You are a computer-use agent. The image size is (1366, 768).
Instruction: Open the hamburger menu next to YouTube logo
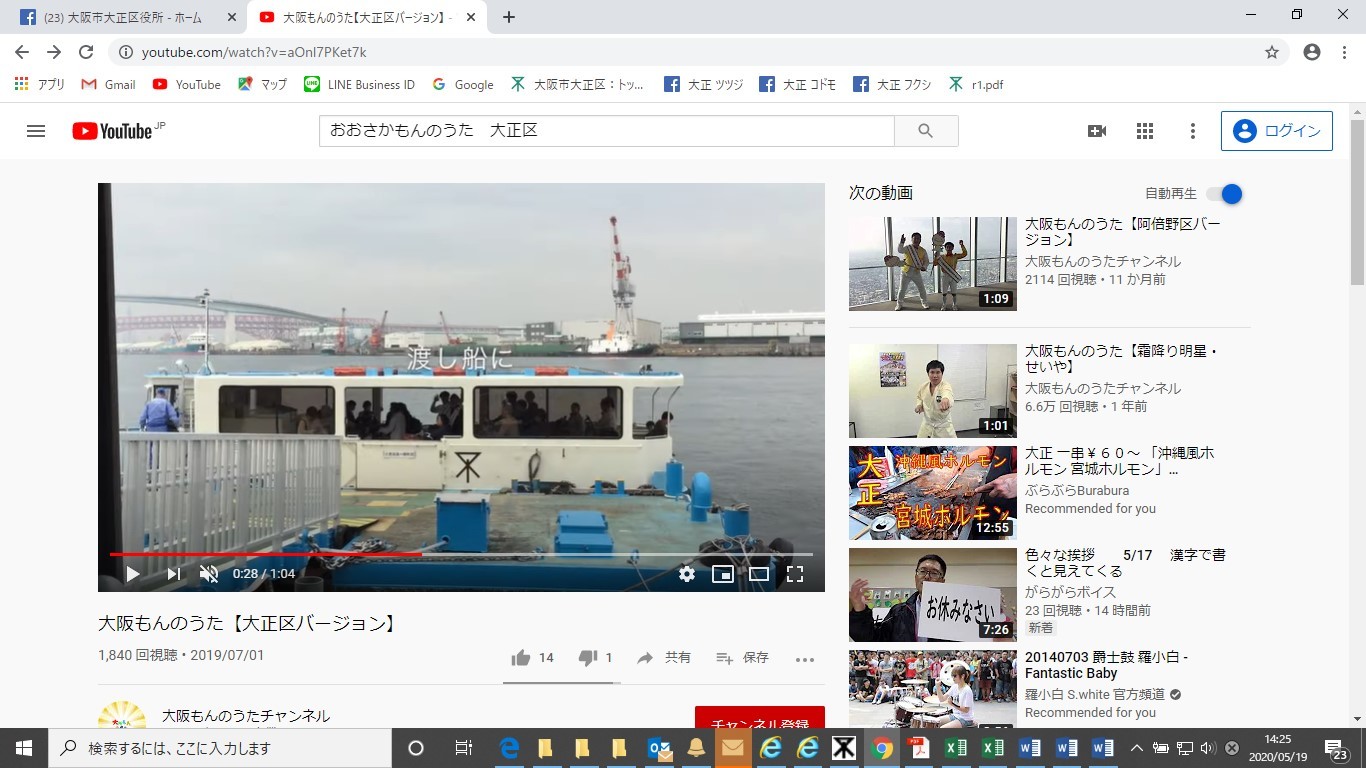[36, 131]
